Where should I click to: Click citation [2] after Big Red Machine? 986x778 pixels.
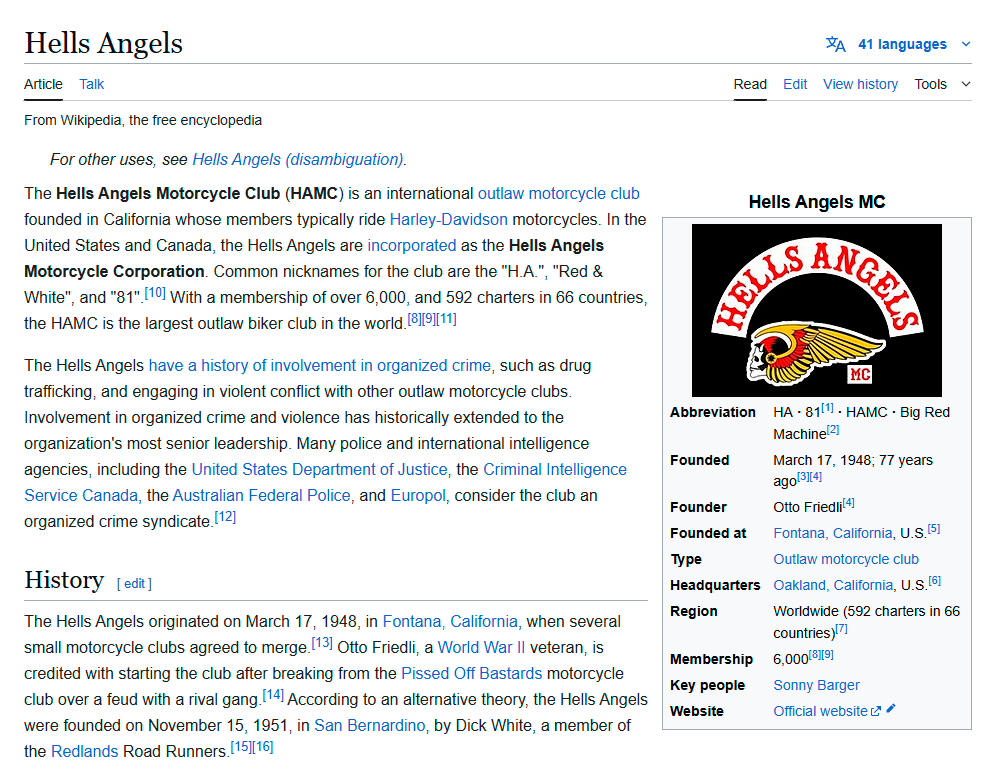833,430
